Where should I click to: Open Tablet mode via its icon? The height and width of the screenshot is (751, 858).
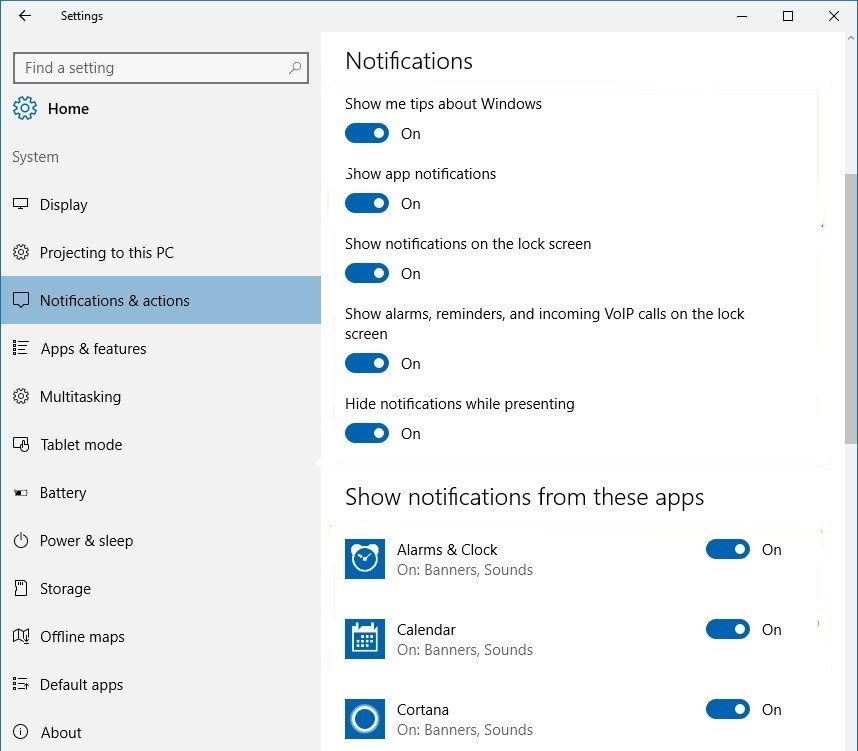[x=21, y=444]
